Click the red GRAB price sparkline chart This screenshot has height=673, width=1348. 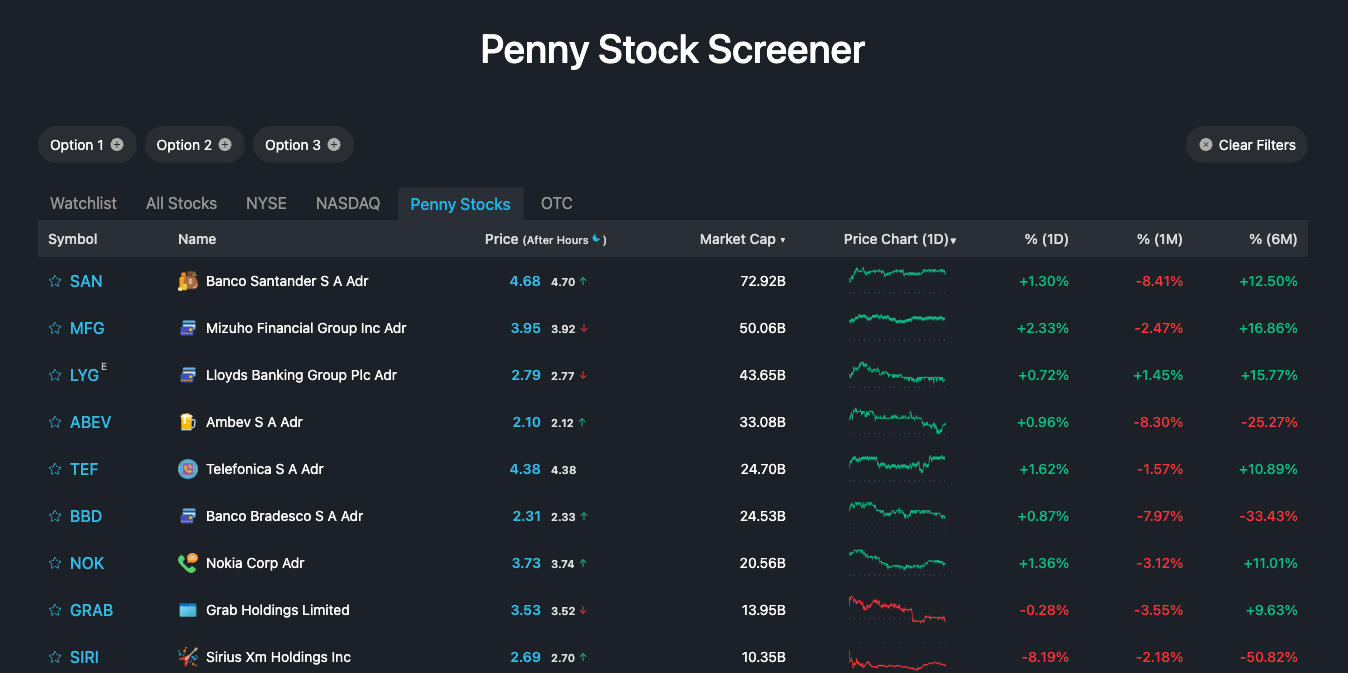tap(896, 609)
